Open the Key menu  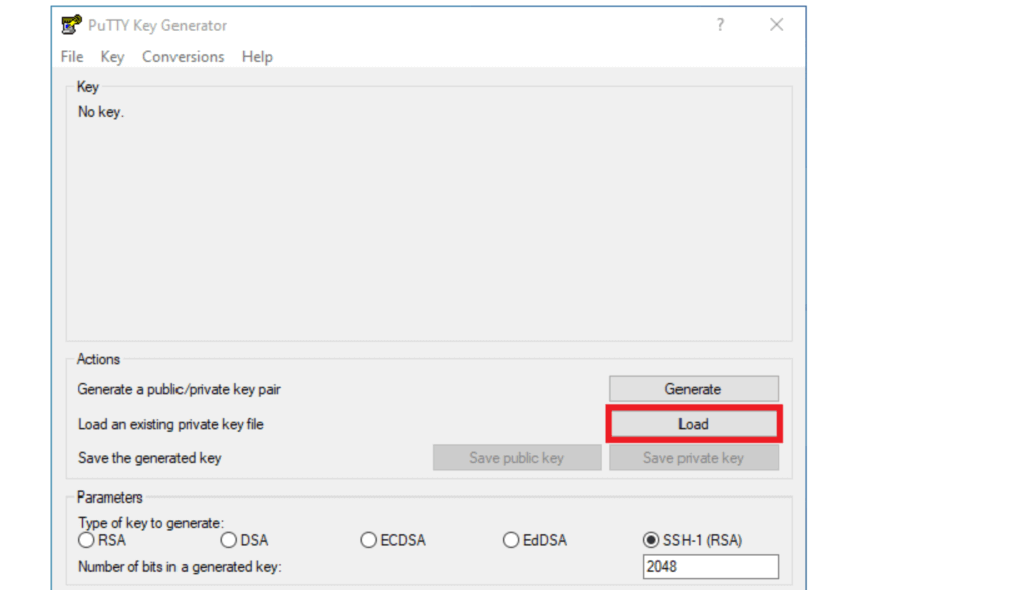click(112, 57)
